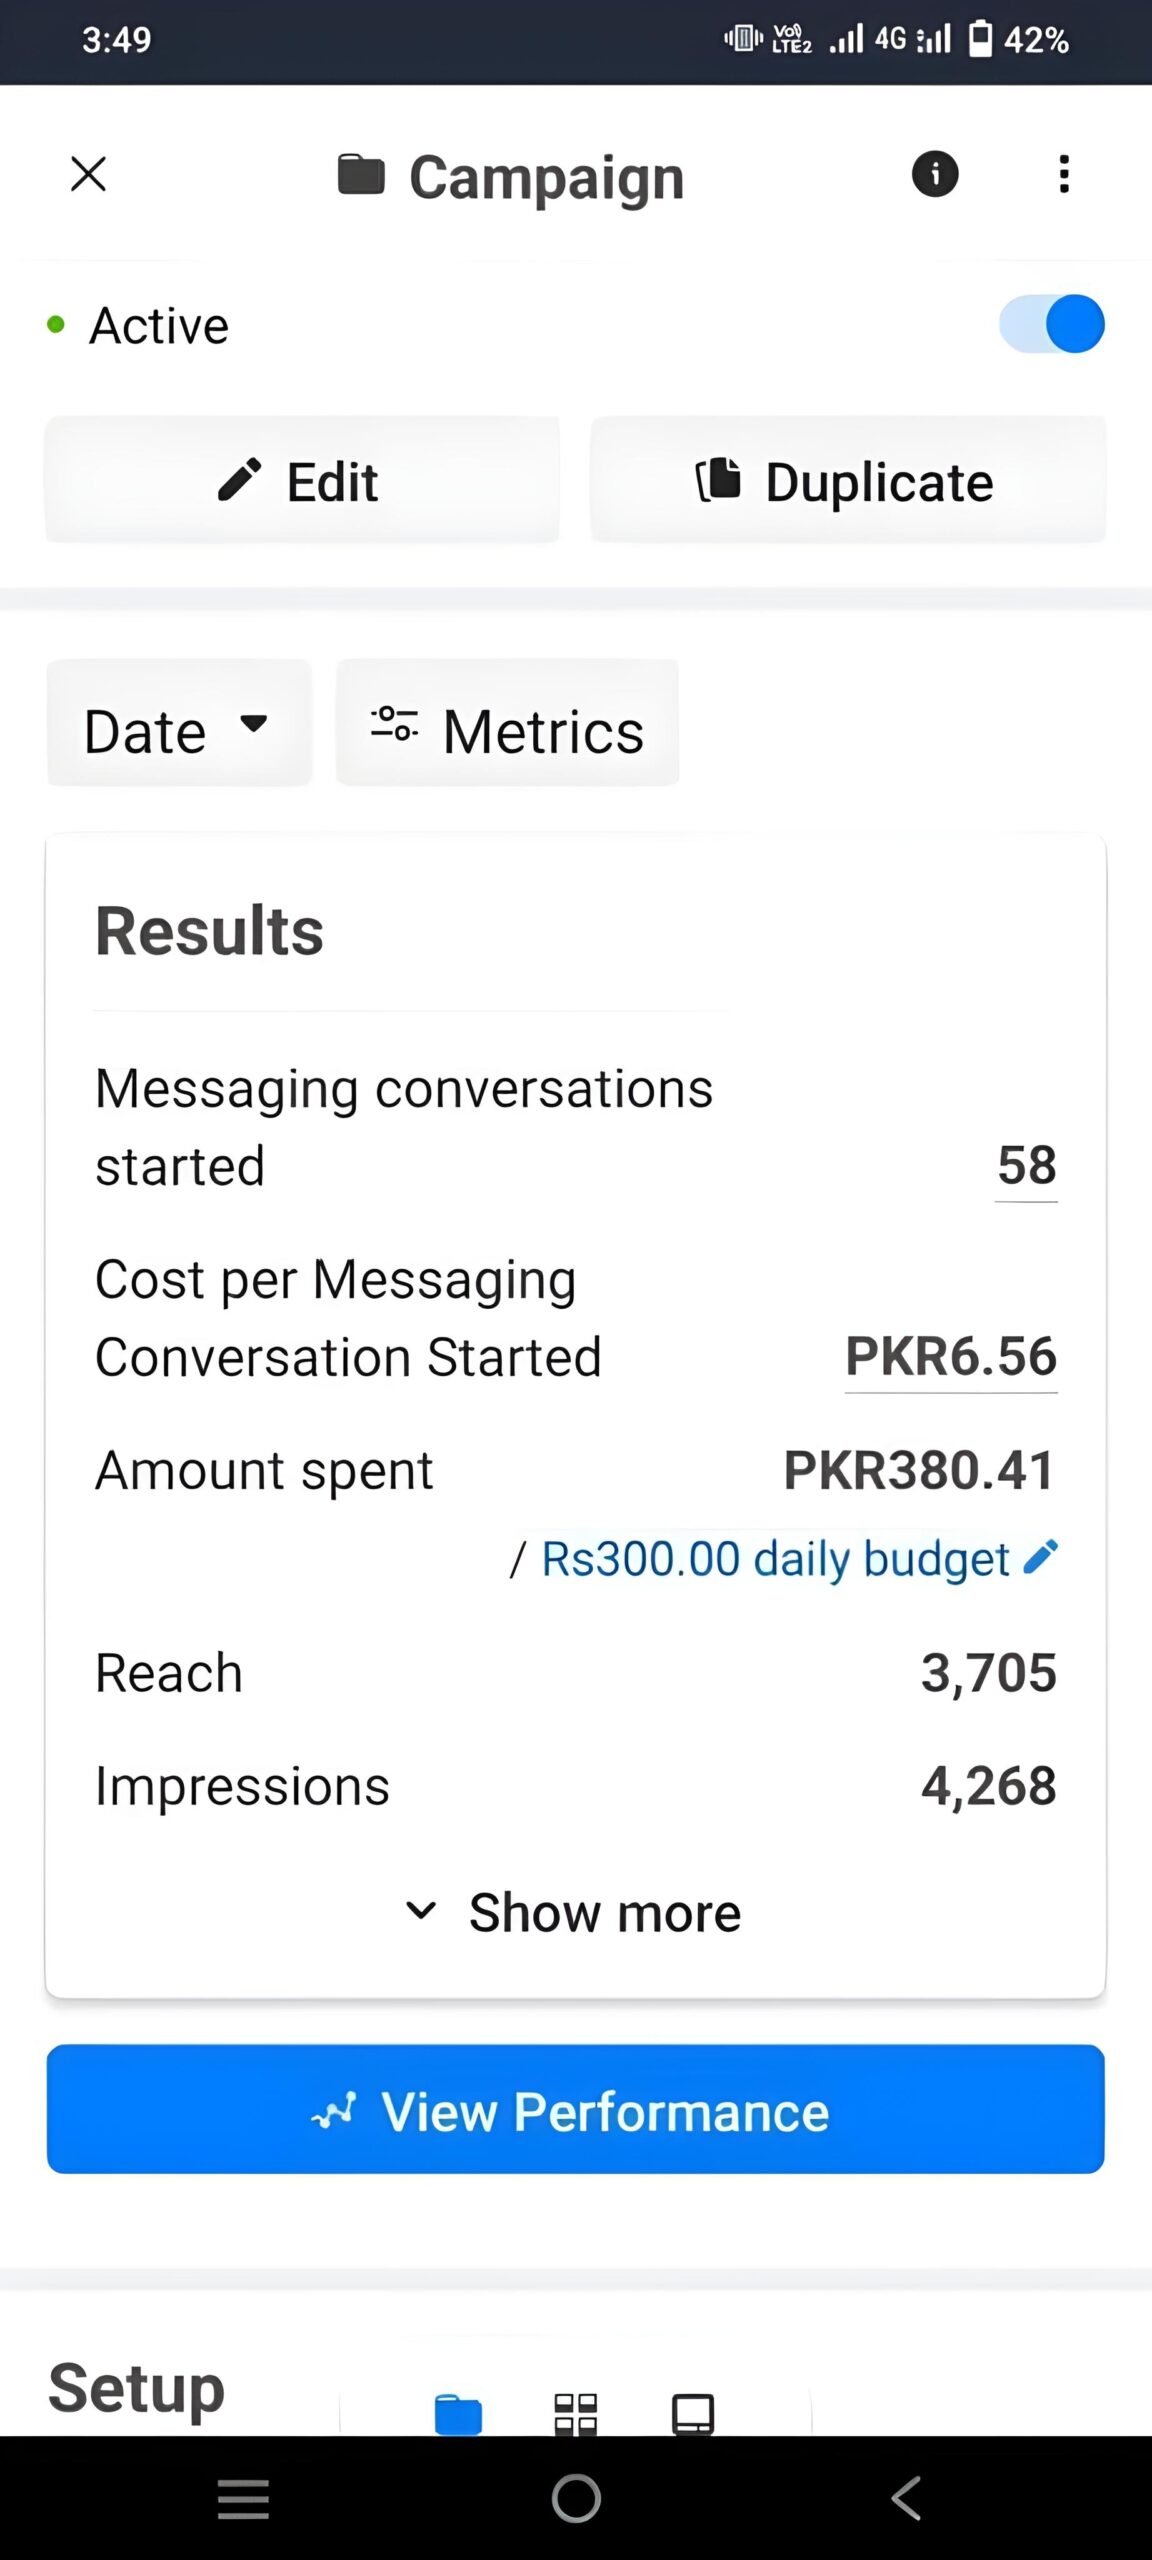1152x2560 pixels.
Task: Select the ads tab icon
Action: tap(693, 2415)
